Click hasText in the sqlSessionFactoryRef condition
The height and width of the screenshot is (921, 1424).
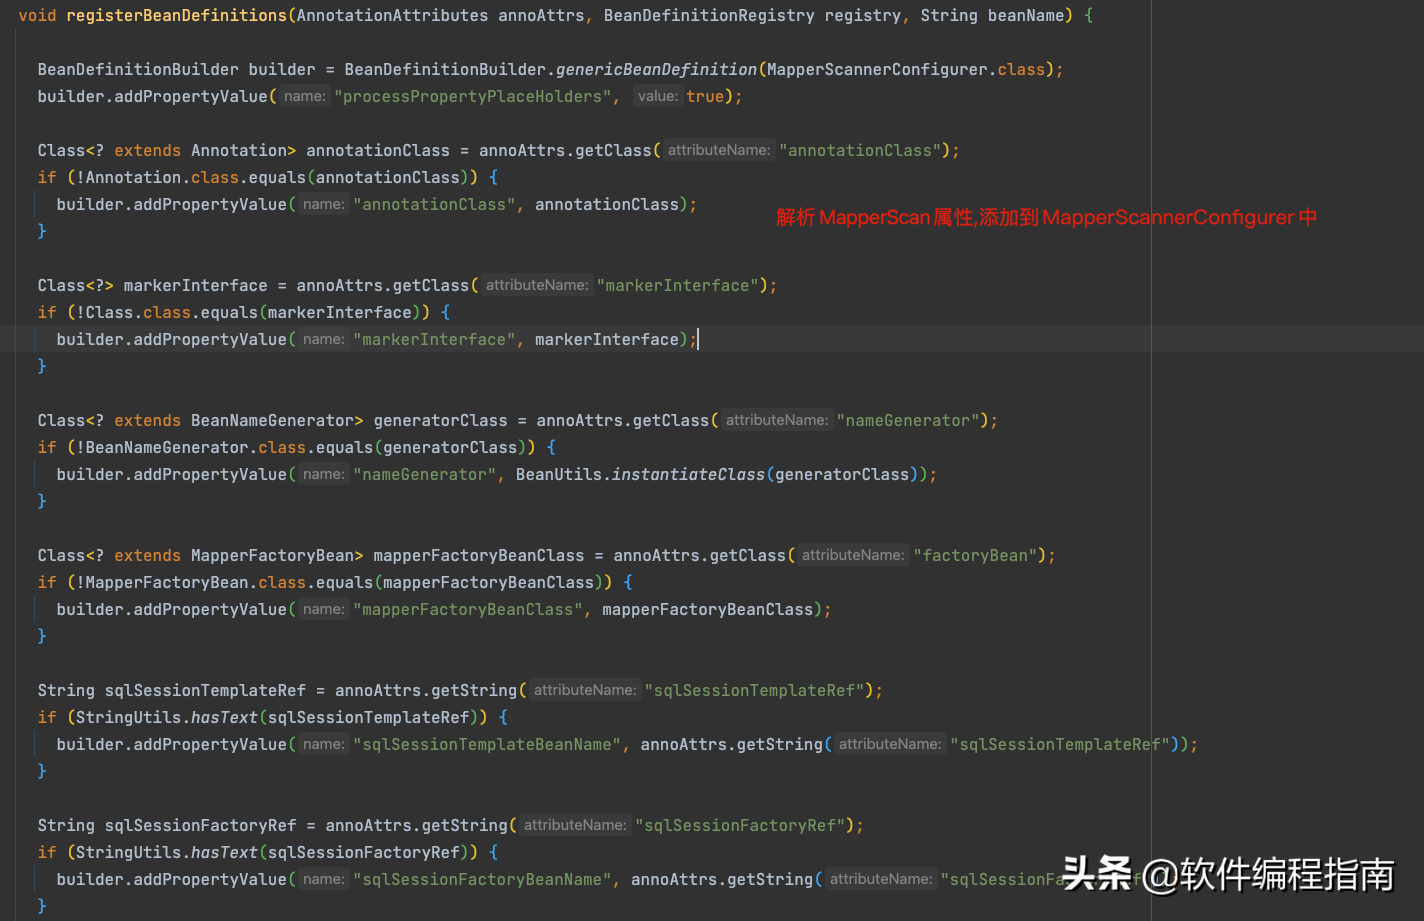coord(224,852)
